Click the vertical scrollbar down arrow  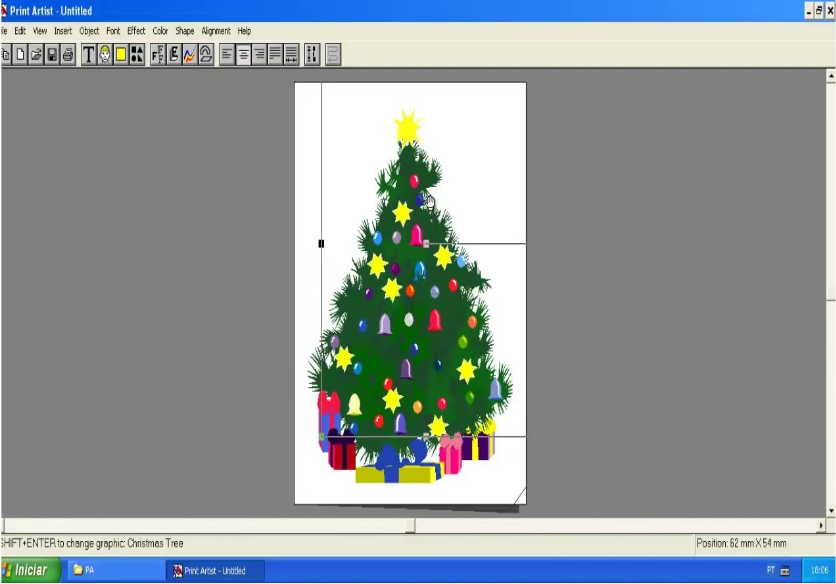pyautogui.click(x=831, y=511)
